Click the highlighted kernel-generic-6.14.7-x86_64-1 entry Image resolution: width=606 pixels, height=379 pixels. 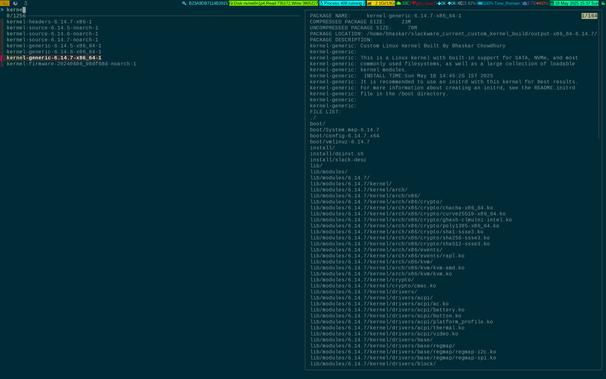(x=54, y=58)
